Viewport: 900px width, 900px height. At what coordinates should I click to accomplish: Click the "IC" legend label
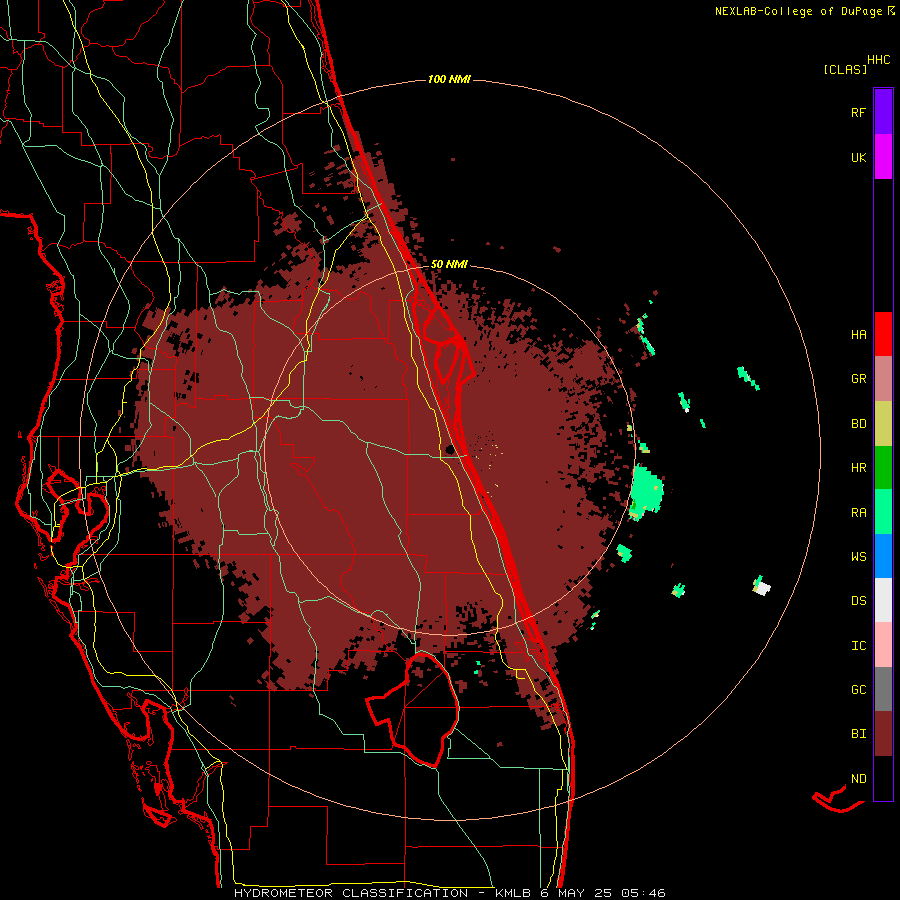click(x=858, y=646)
